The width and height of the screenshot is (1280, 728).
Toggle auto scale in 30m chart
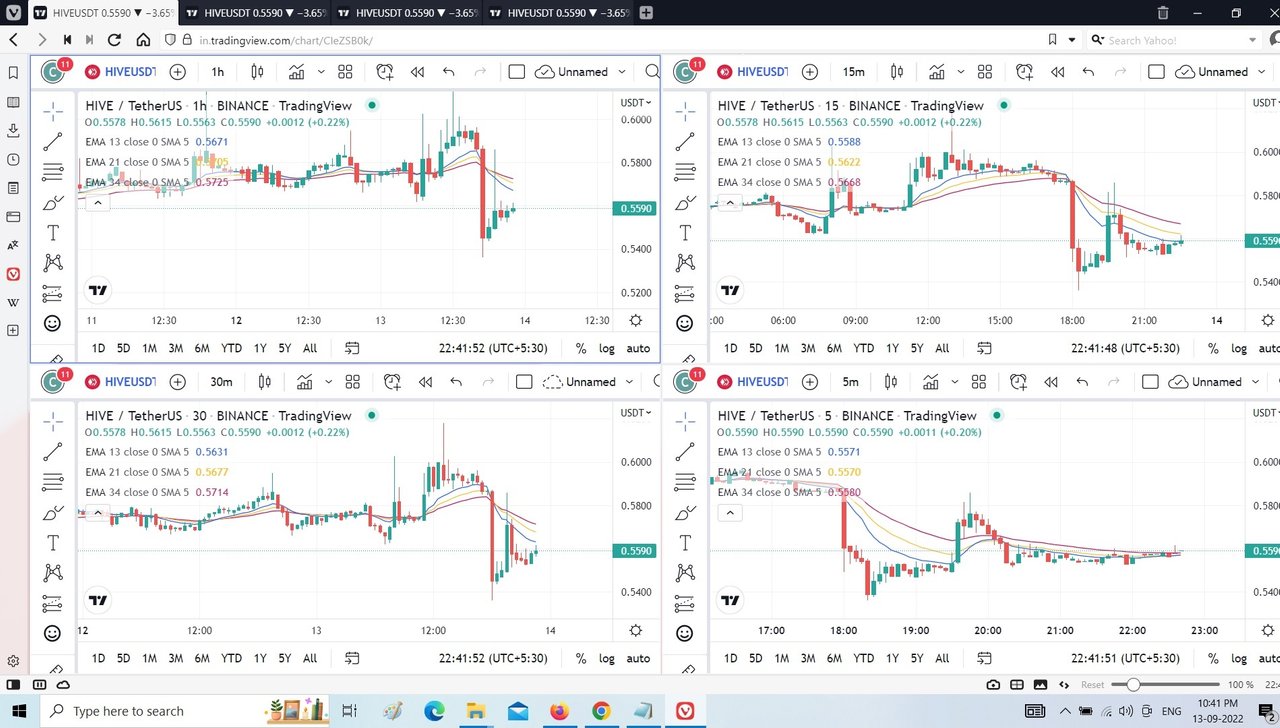638,658
